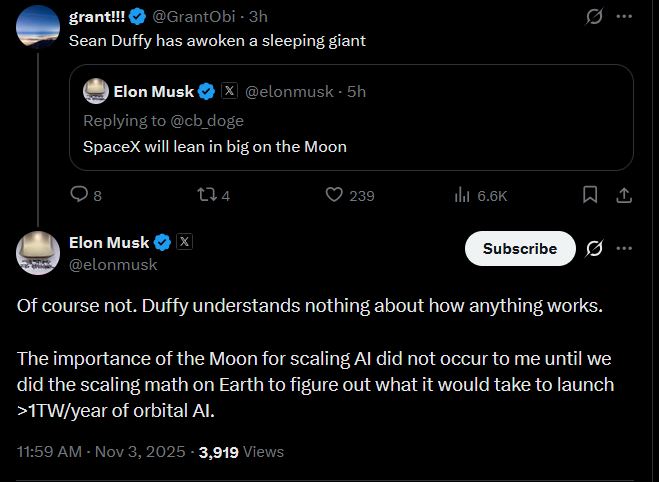The image size is (659, 482).
Task: Click the reply icon on grant's tweet
Action: [x=80, y=195]
